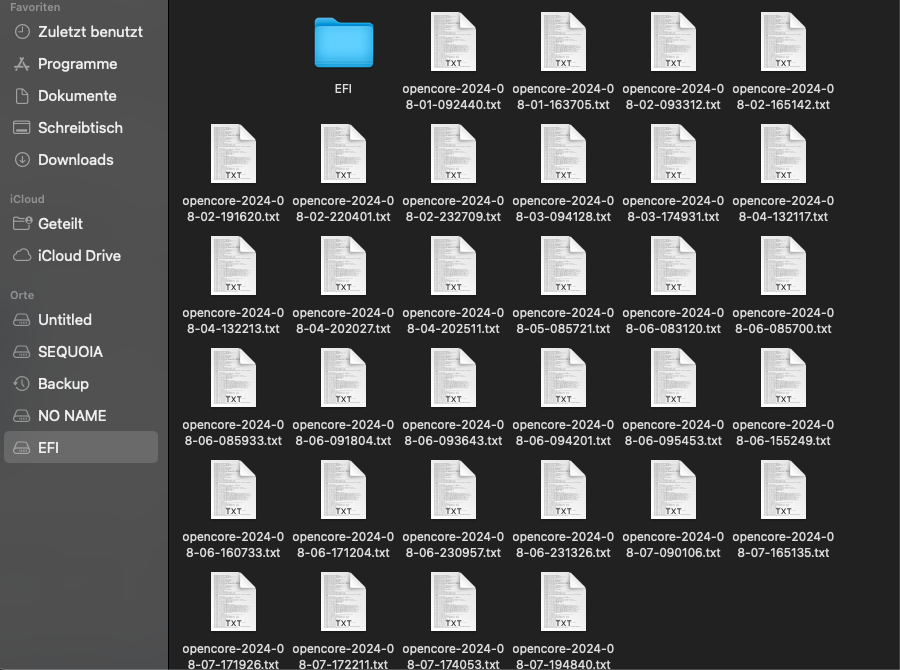Click the iCloud section header
The image size is (900, 670).
tap(27, 199)
